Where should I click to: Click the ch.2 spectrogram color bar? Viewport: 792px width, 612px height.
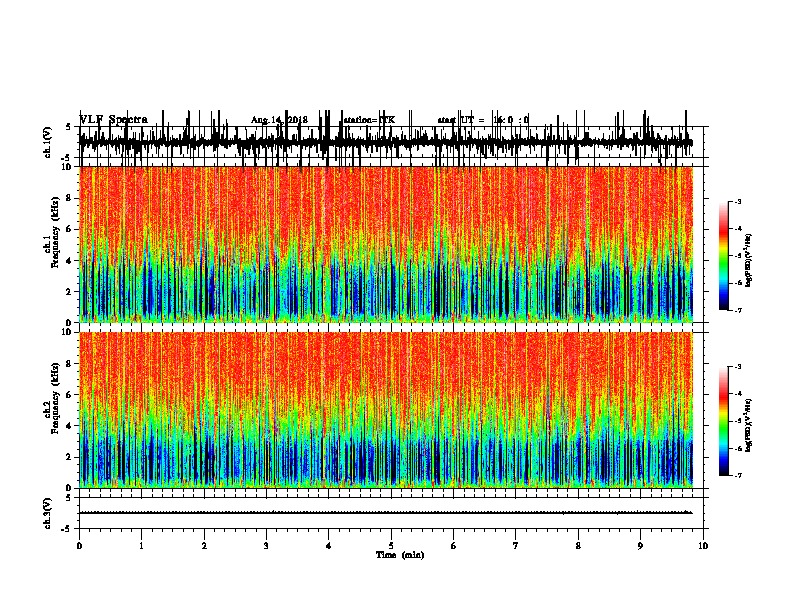coord(724,421)
